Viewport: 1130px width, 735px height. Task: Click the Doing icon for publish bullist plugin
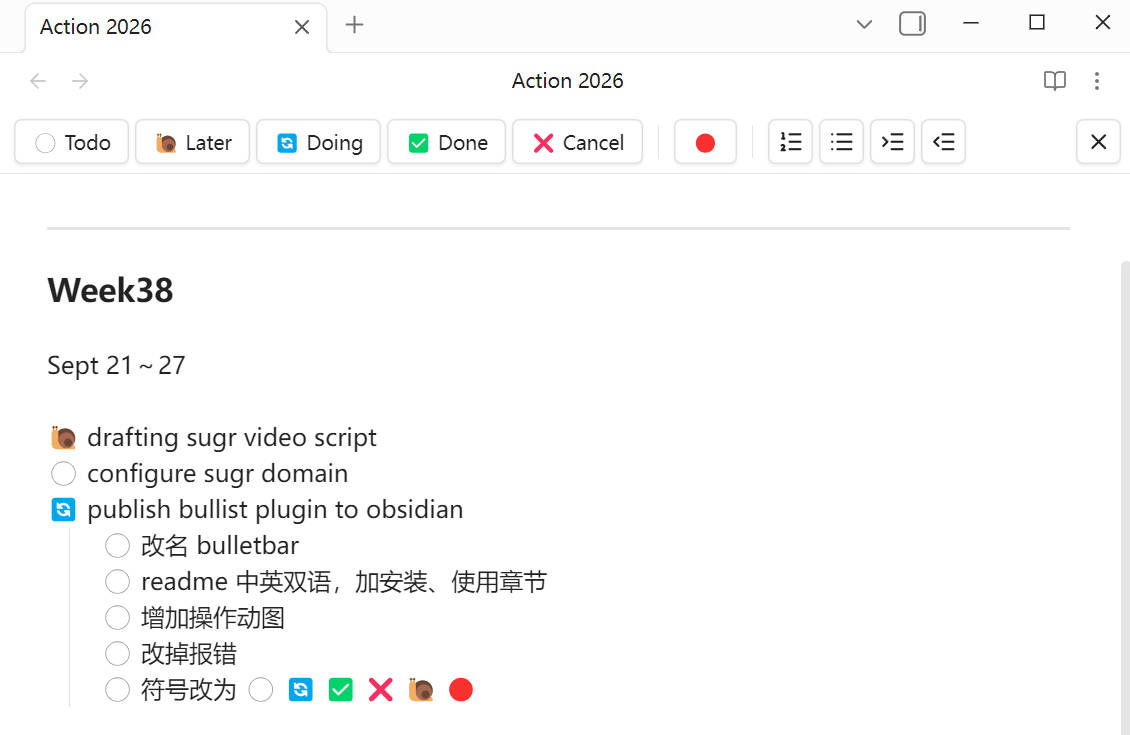click(x=63, y=509)
